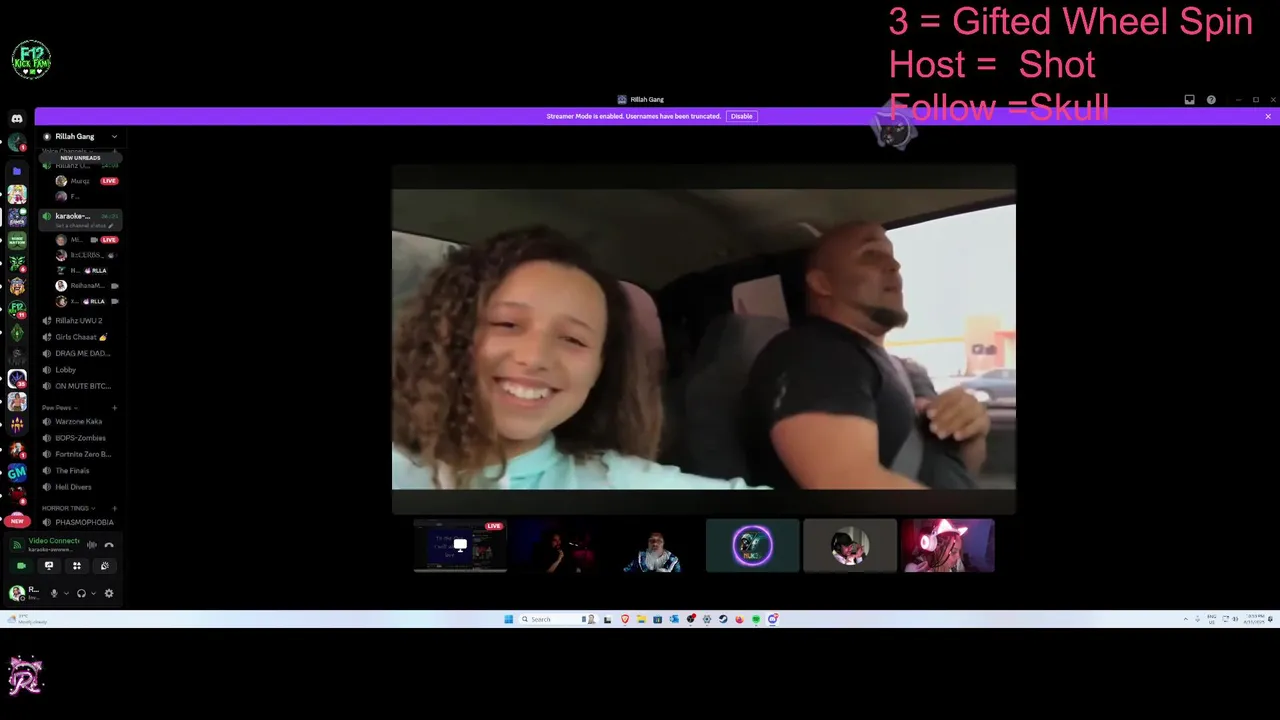Screen dimensions: 1280x720
Task: Open File Explorer from taskbar
Action: coord(641,619)
